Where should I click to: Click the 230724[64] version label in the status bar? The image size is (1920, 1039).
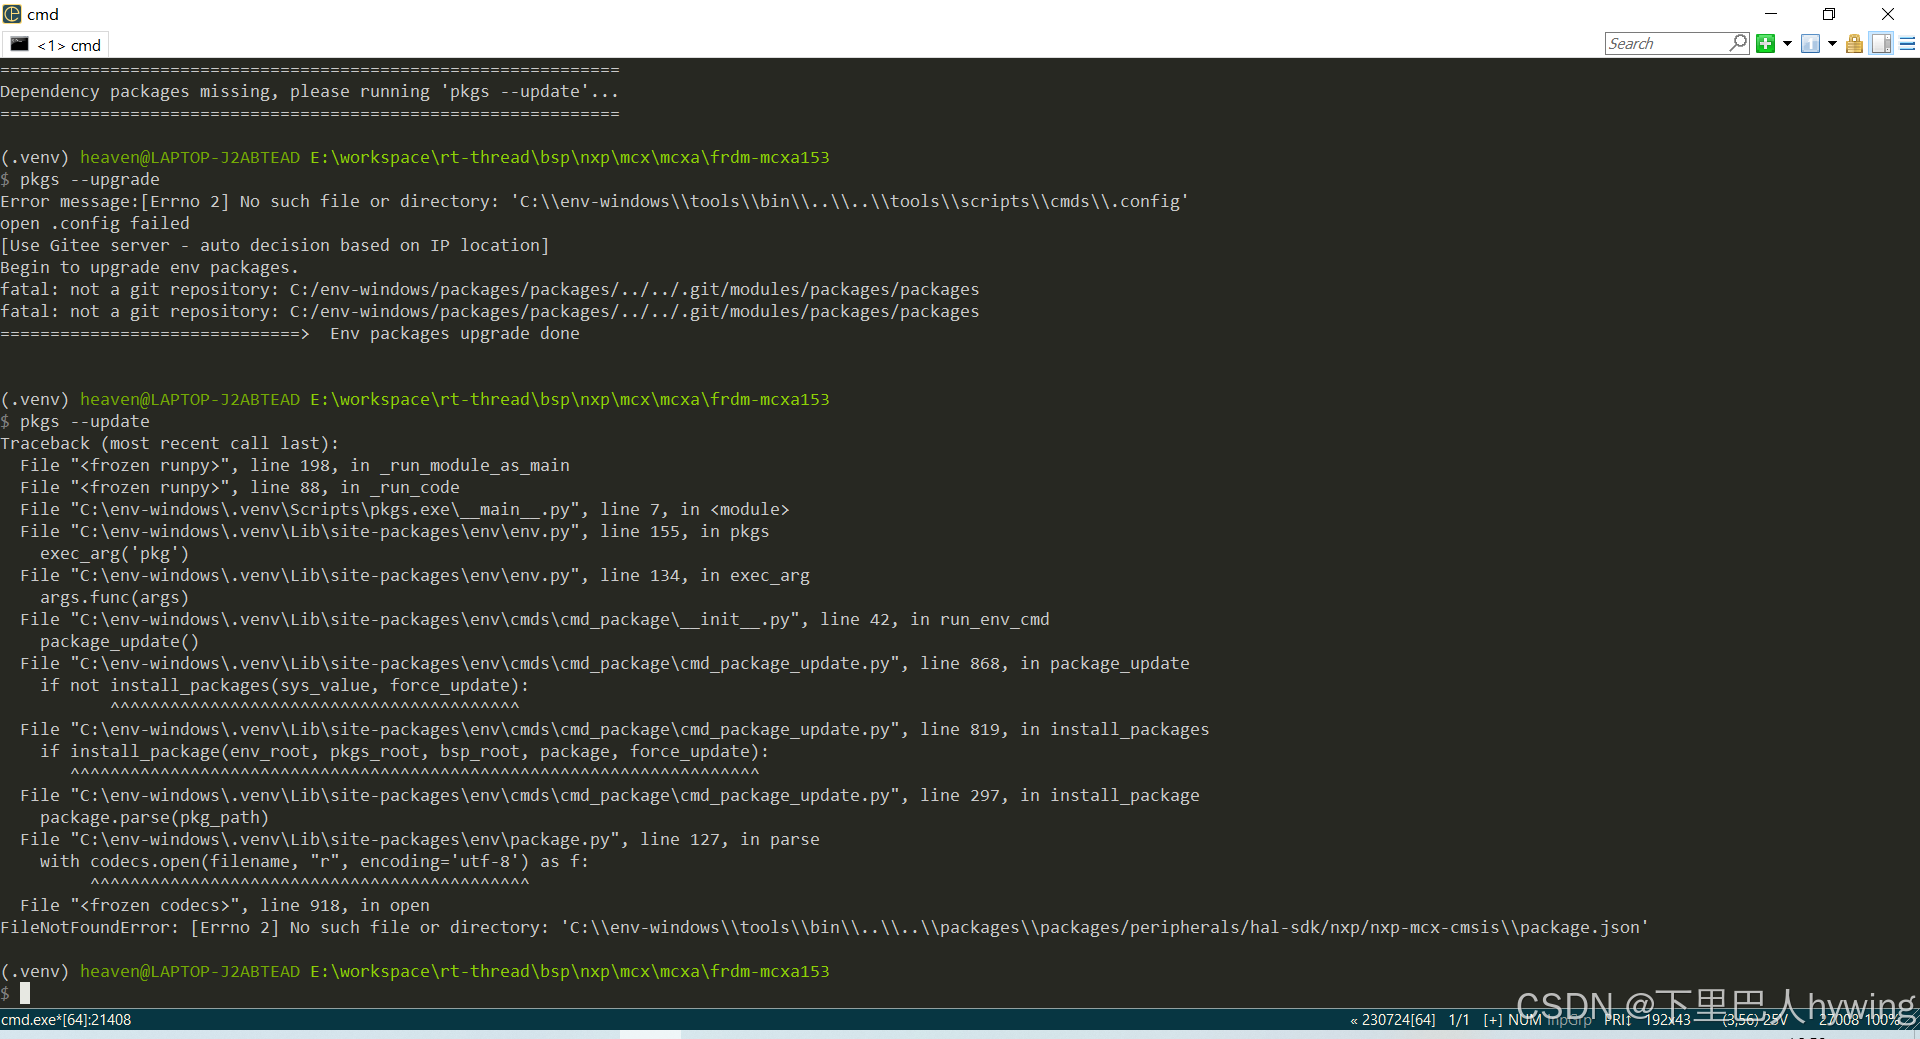(x=1398, y=1020)
